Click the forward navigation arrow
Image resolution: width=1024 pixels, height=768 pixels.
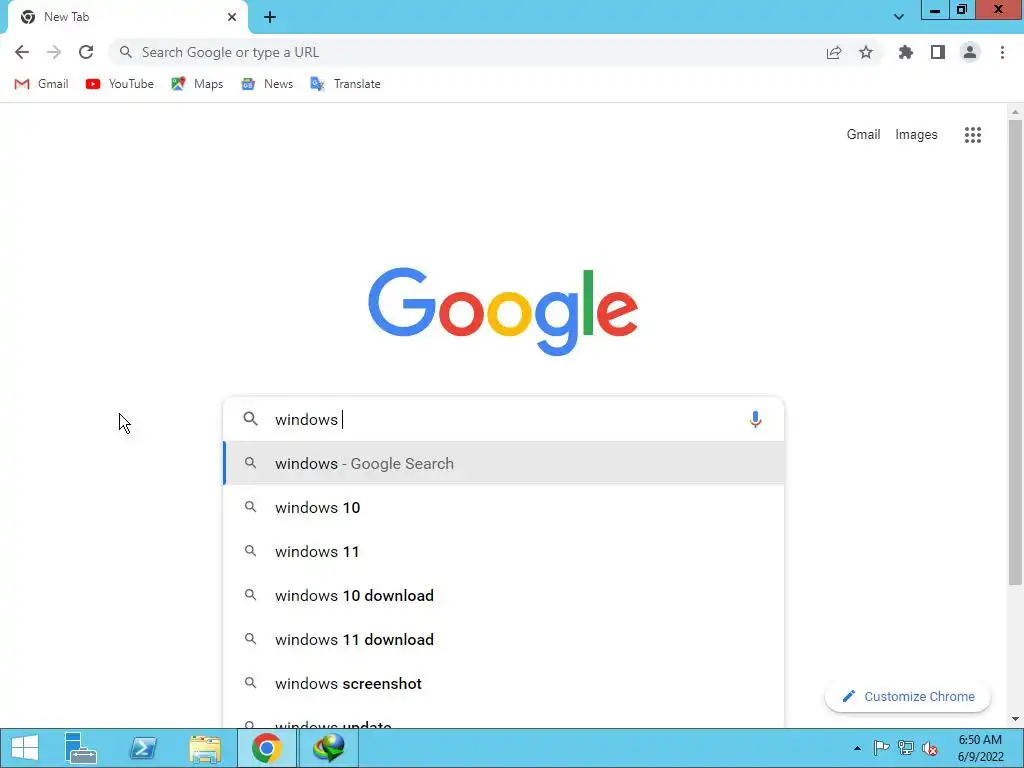(54, 52)
